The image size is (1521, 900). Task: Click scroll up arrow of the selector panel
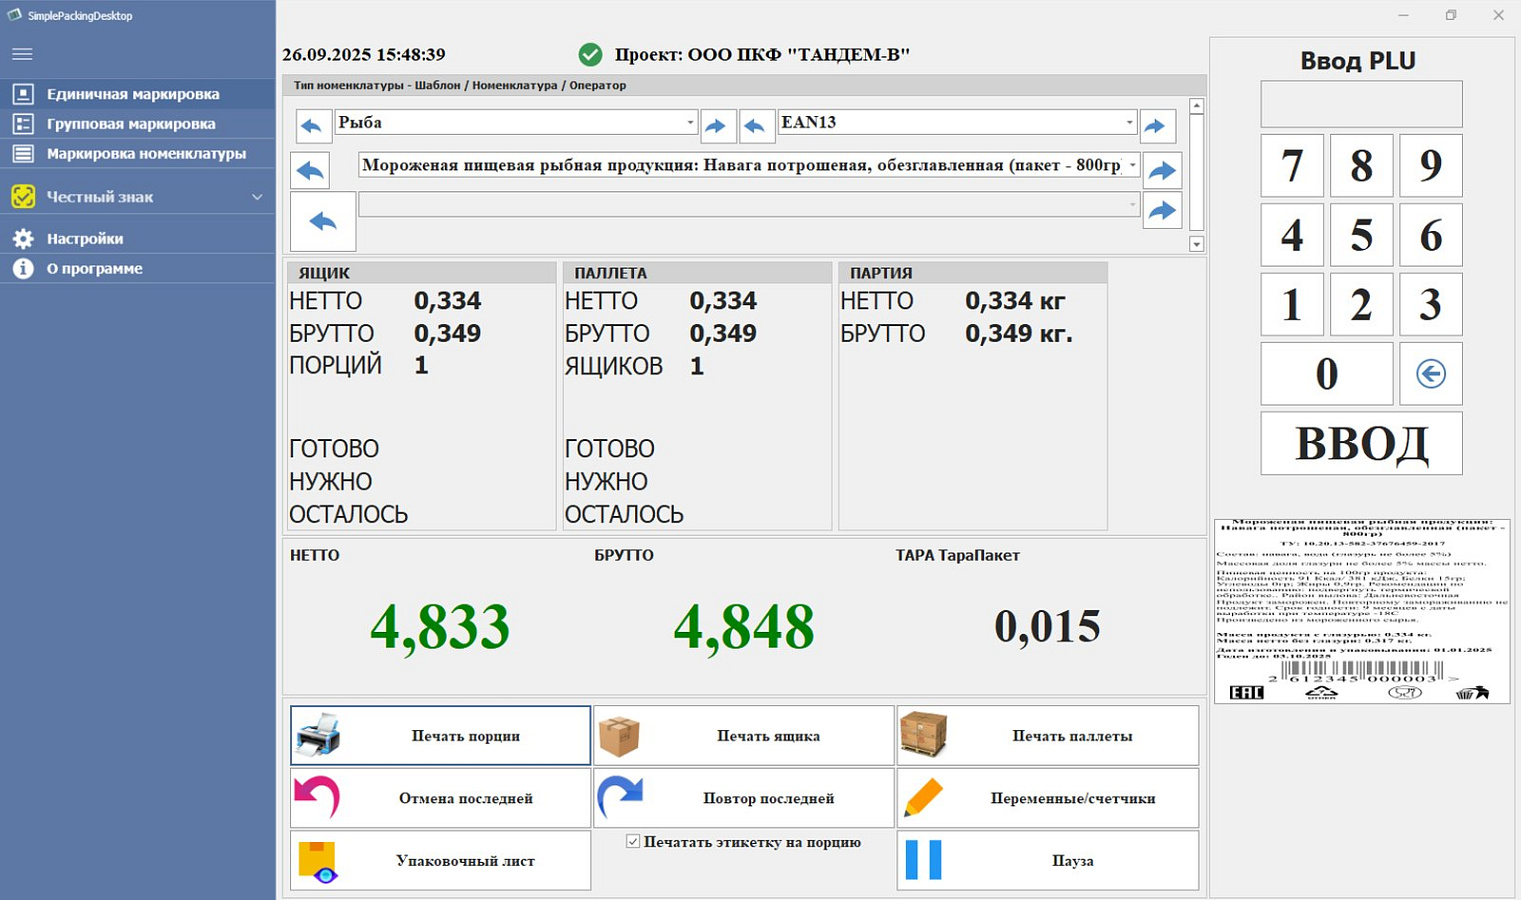(x=1196, y=106)
